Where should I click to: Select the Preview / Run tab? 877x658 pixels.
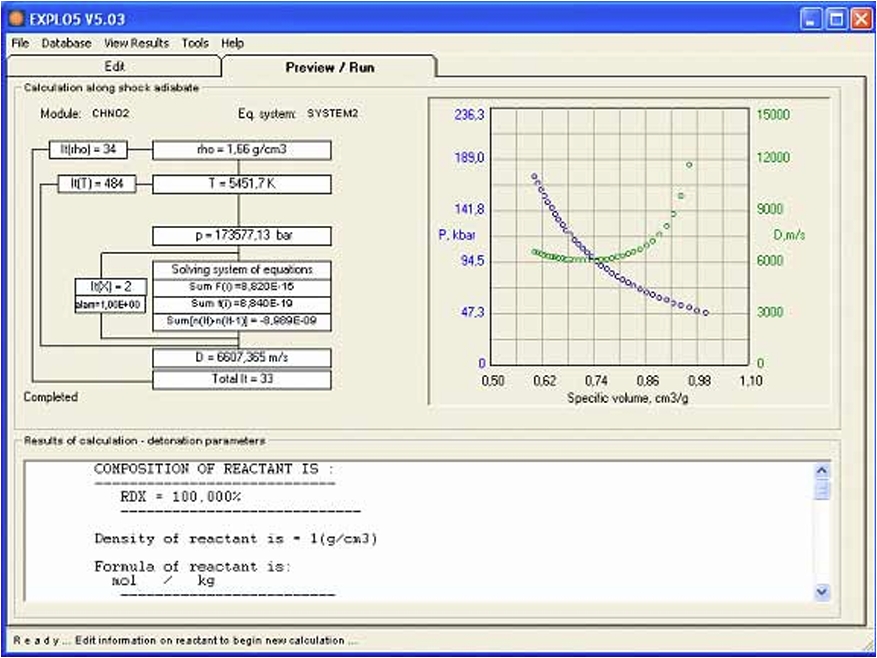(329, 67)
